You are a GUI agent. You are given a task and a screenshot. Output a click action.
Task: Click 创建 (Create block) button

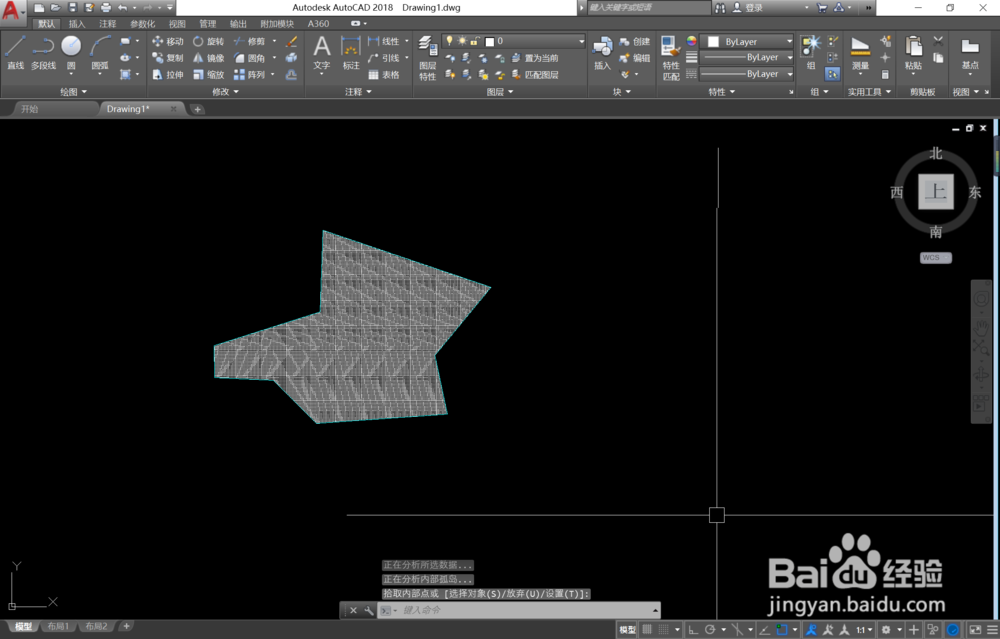(634, 41)
